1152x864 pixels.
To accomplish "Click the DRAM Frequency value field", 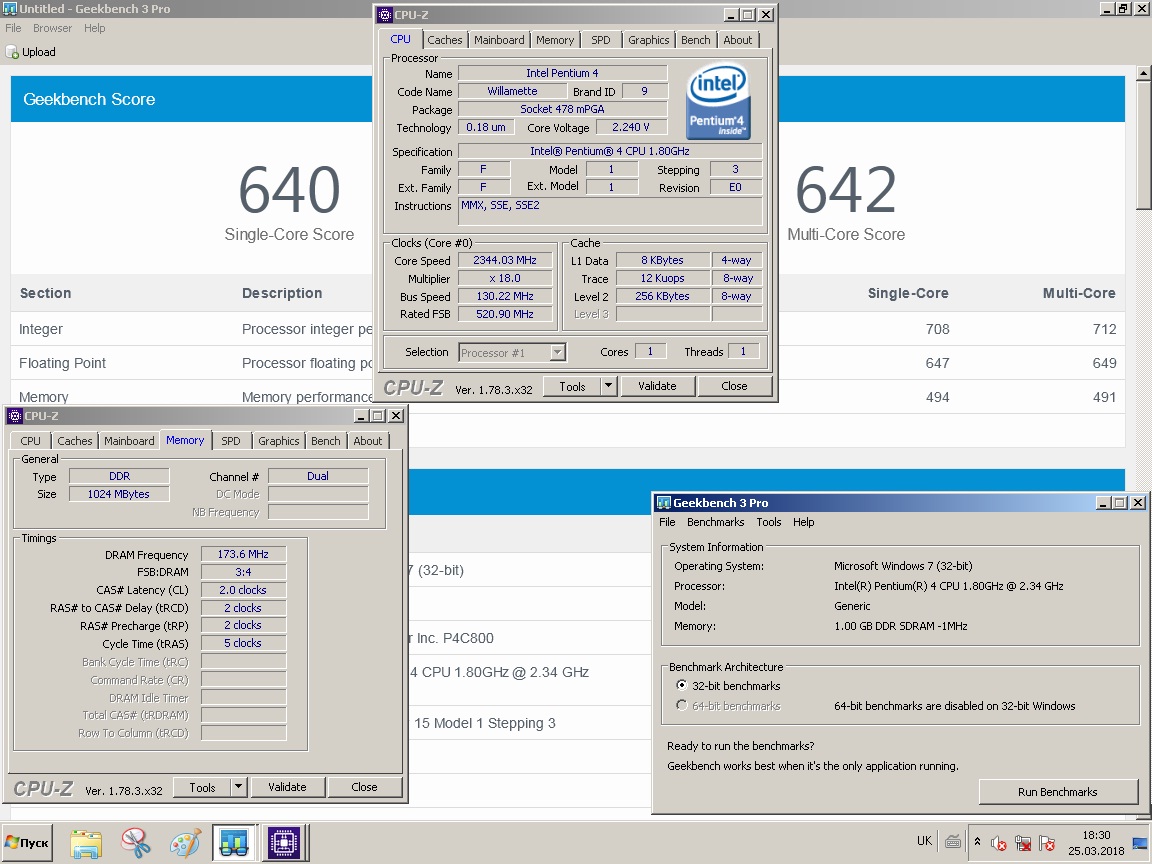I will 243,554.
